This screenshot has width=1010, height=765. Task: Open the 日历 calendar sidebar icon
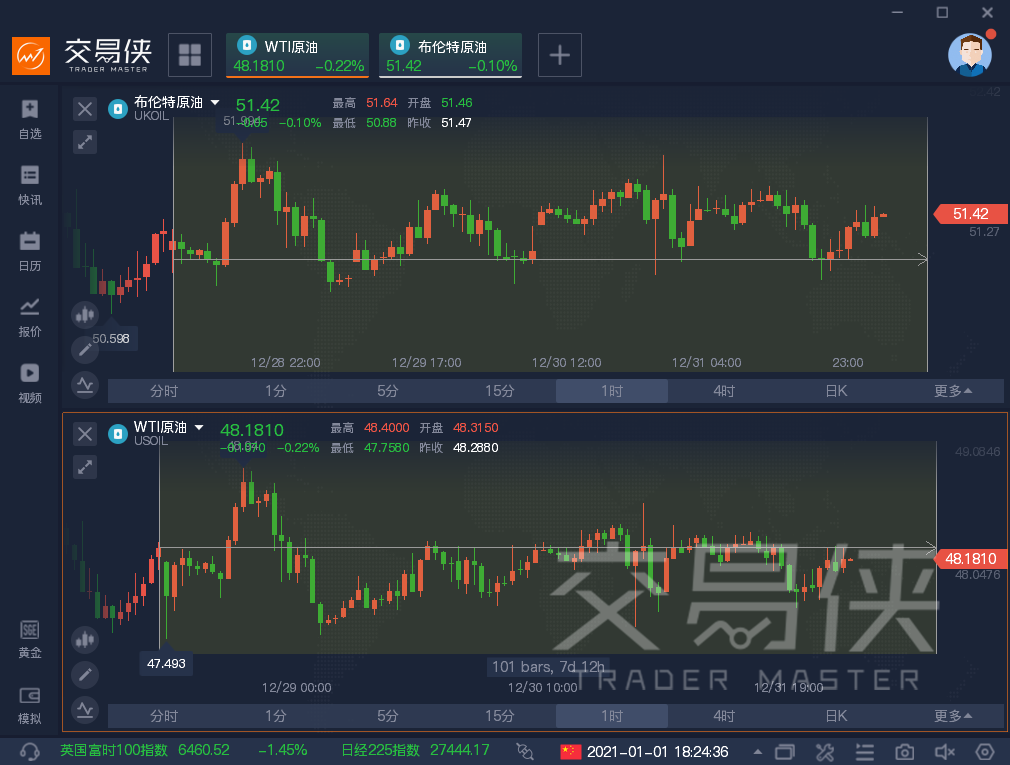pos(30,252)
